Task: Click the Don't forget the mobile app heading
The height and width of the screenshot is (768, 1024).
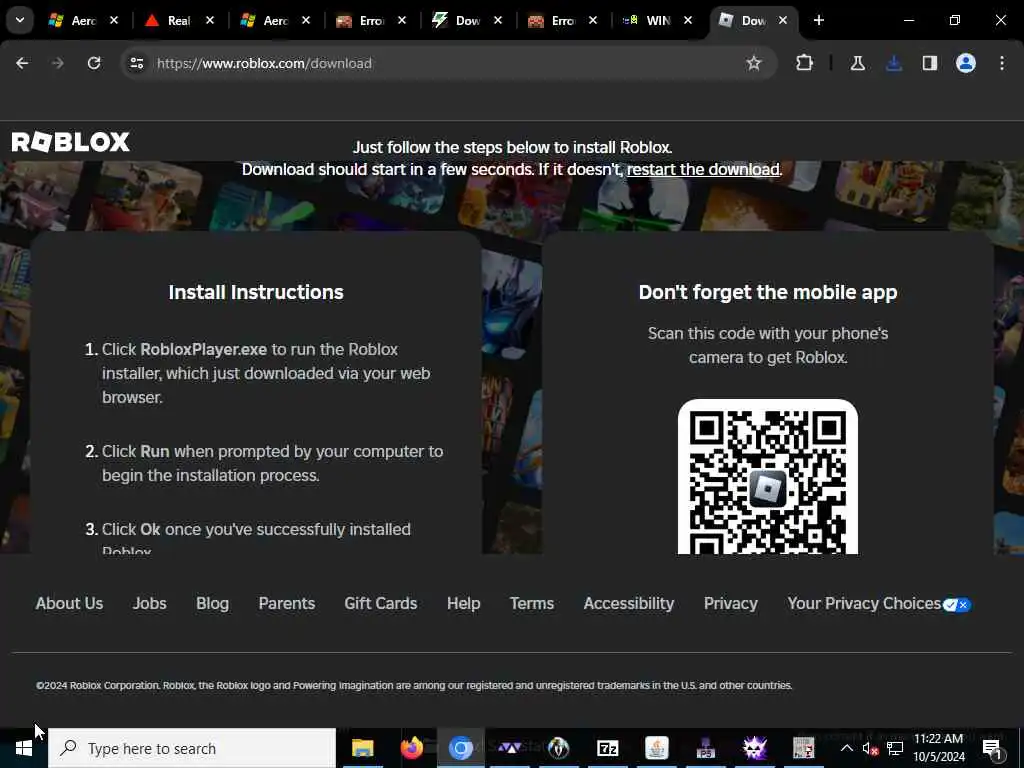Action: (768, 292)
